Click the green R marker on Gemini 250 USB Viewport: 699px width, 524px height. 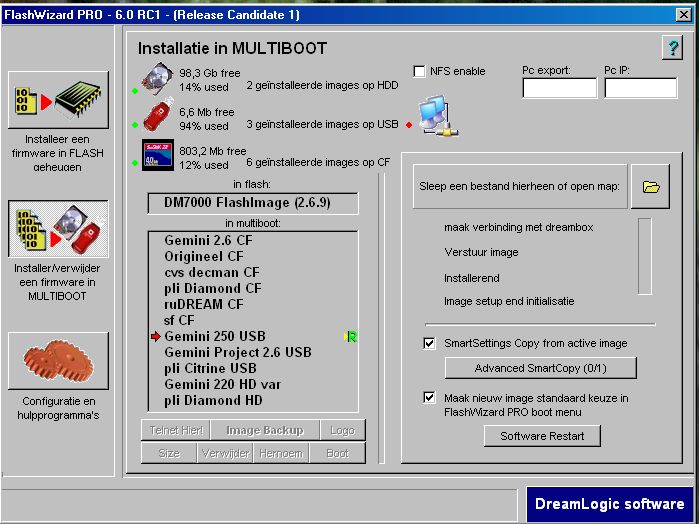(x=351, y=337)
